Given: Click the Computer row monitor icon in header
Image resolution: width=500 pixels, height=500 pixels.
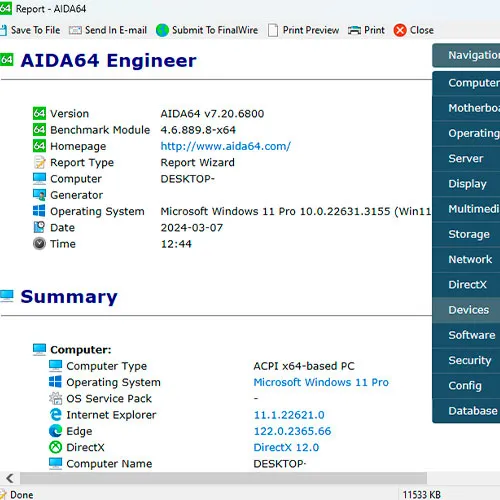Looking at the screenshot, I should tap(39, 178).
